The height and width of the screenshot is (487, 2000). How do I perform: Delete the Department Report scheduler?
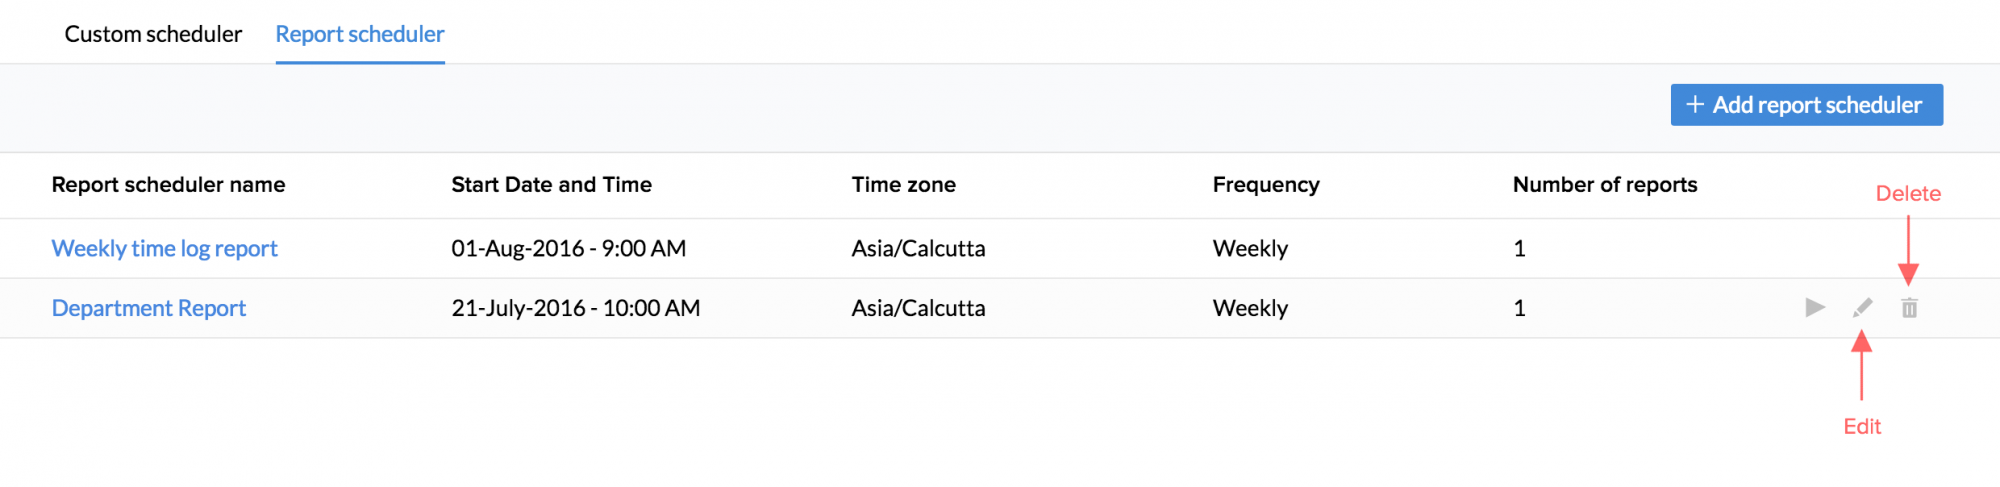[x=1909, y=308]
